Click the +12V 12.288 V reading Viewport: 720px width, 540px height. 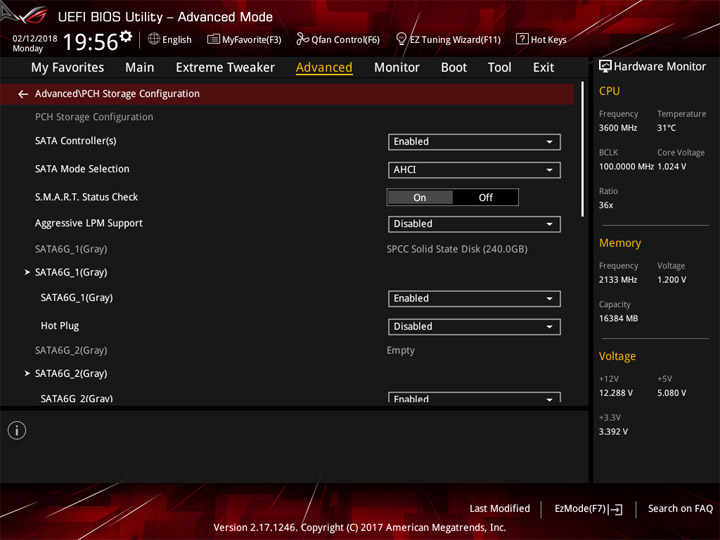pos(615,393)
